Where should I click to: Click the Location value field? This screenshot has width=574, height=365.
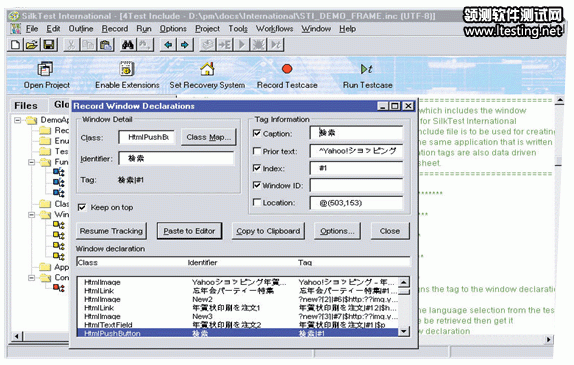(x=356, y=202)
